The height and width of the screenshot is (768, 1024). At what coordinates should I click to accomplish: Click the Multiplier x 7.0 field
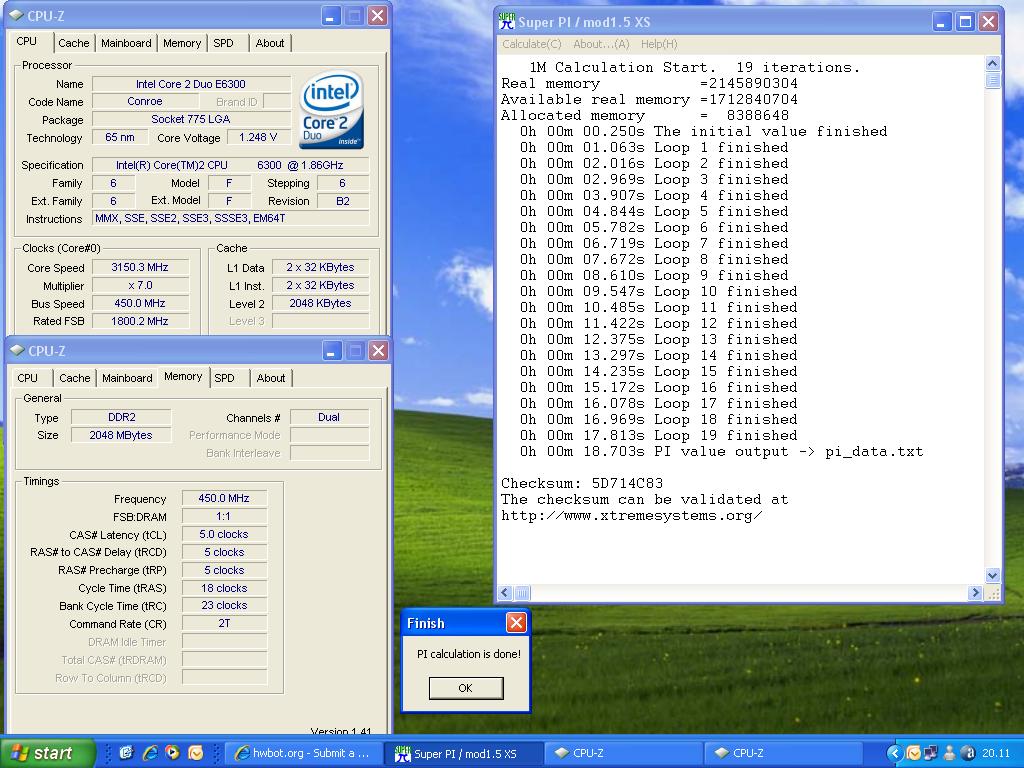(x=140, y=285)
